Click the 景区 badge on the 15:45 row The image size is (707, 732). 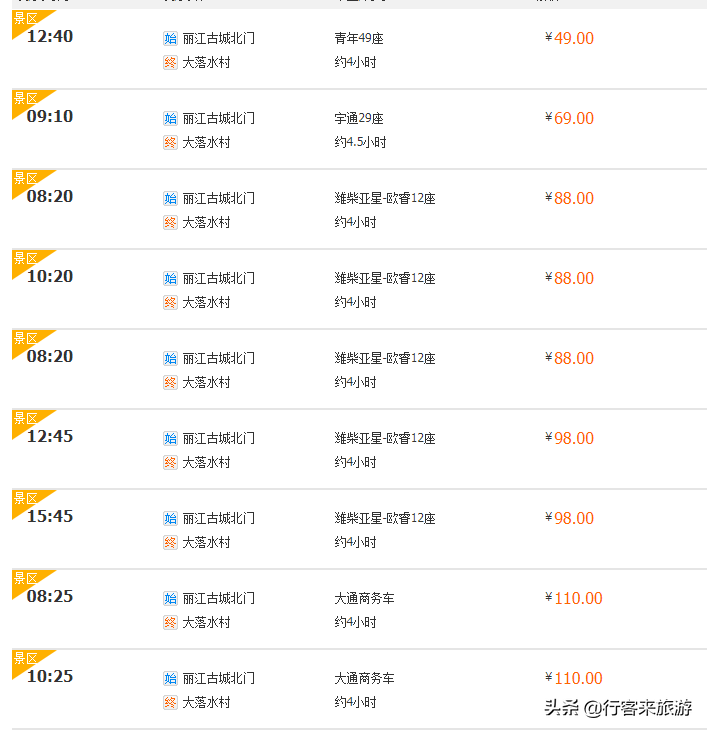point(26,499)
